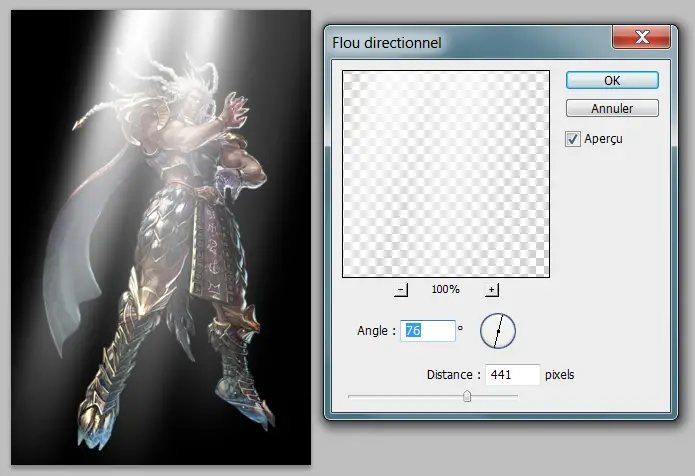Screen dimensions: 695x476
Task: Click the checkerboard preview area
Action: click(x=446, y=174)
